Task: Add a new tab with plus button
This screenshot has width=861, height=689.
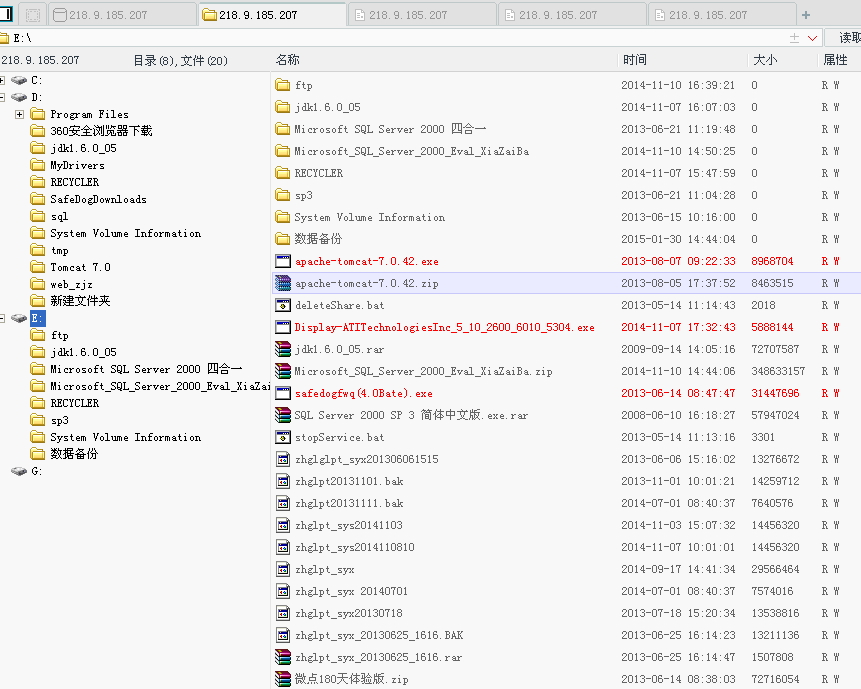Action: (x=806, y=15)
